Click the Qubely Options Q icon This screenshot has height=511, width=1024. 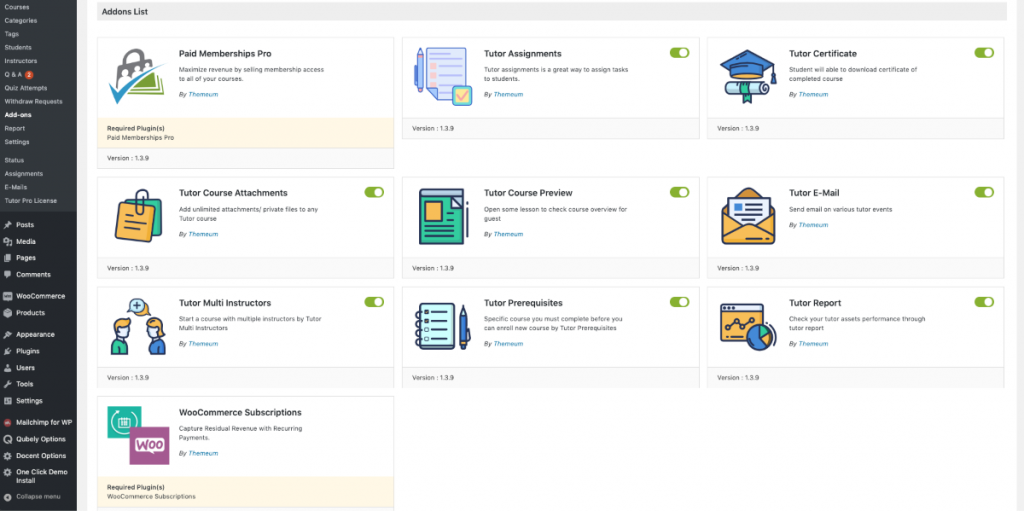coord(8,439)
